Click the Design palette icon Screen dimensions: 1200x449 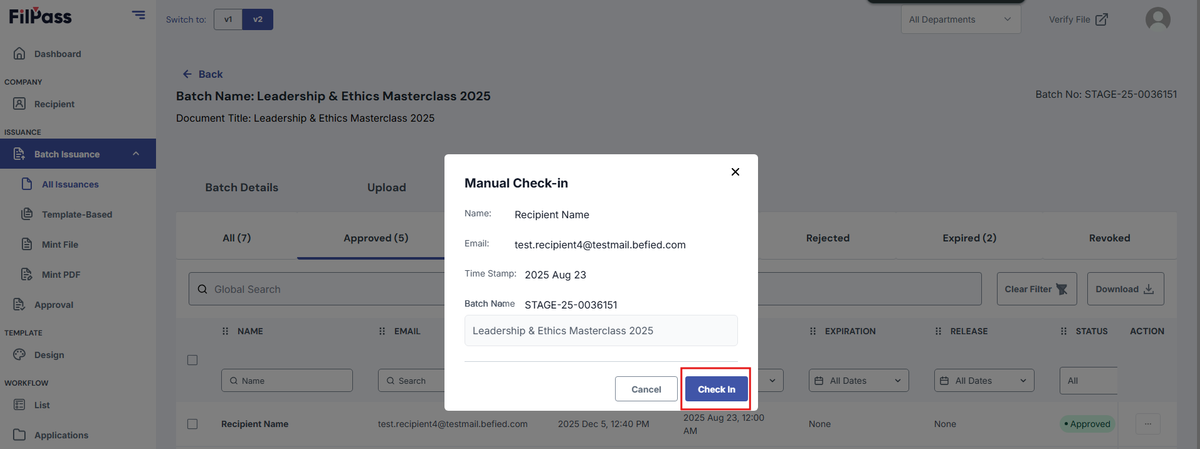point(19,355)
